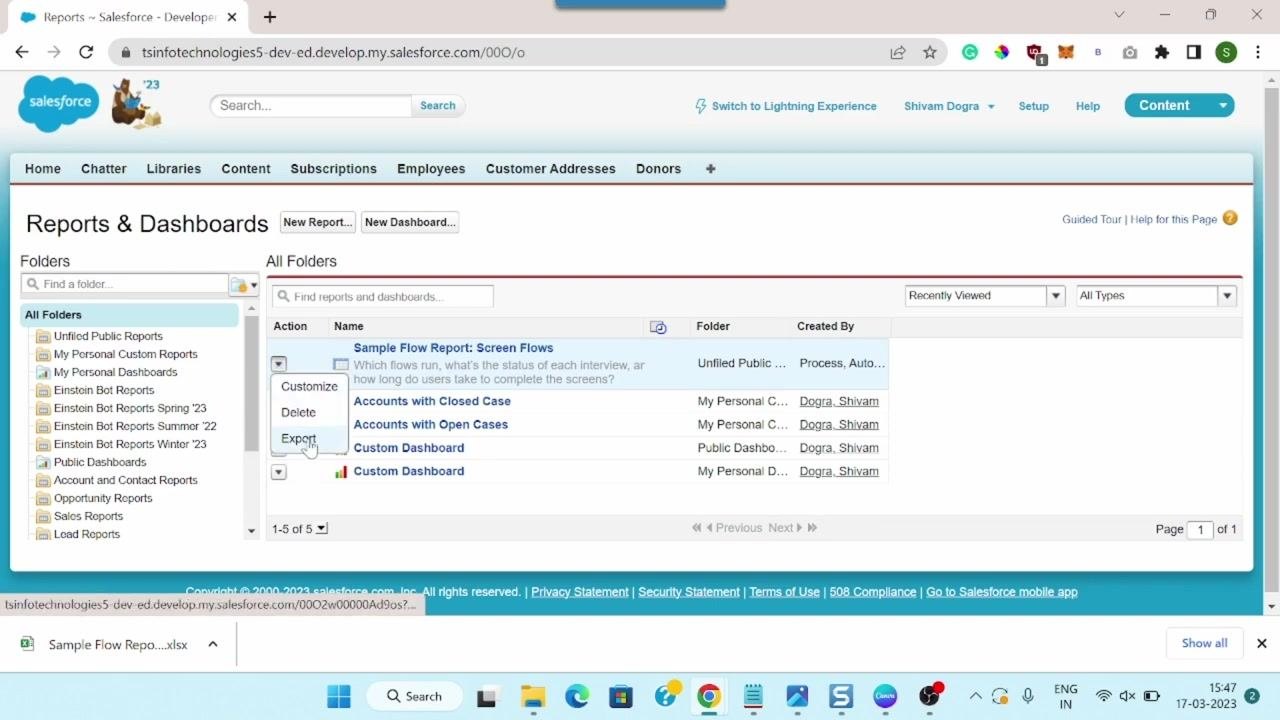Viewport: 1280px width, 720px height.
Task: Expand the Shivam Dogra user menu
Action: 991,106
